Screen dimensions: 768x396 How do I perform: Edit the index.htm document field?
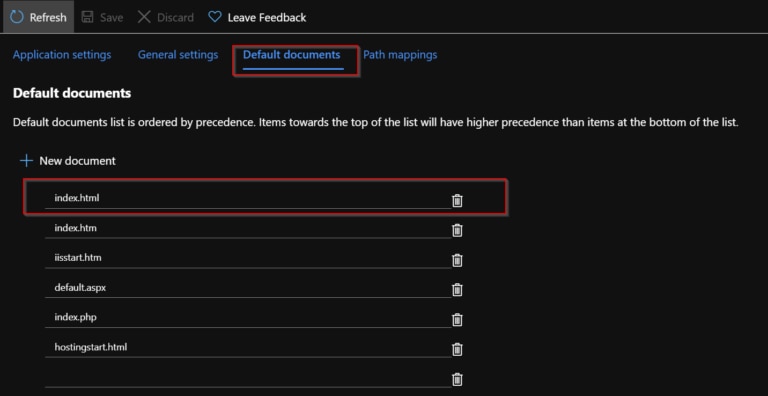coord(248,228)
